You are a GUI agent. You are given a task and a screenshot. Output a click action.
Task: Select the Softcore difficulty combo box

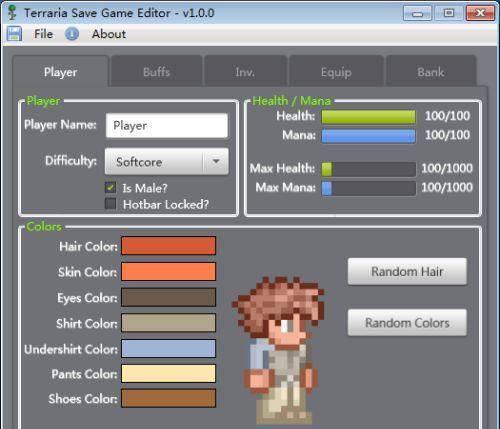tap(167, 161)
